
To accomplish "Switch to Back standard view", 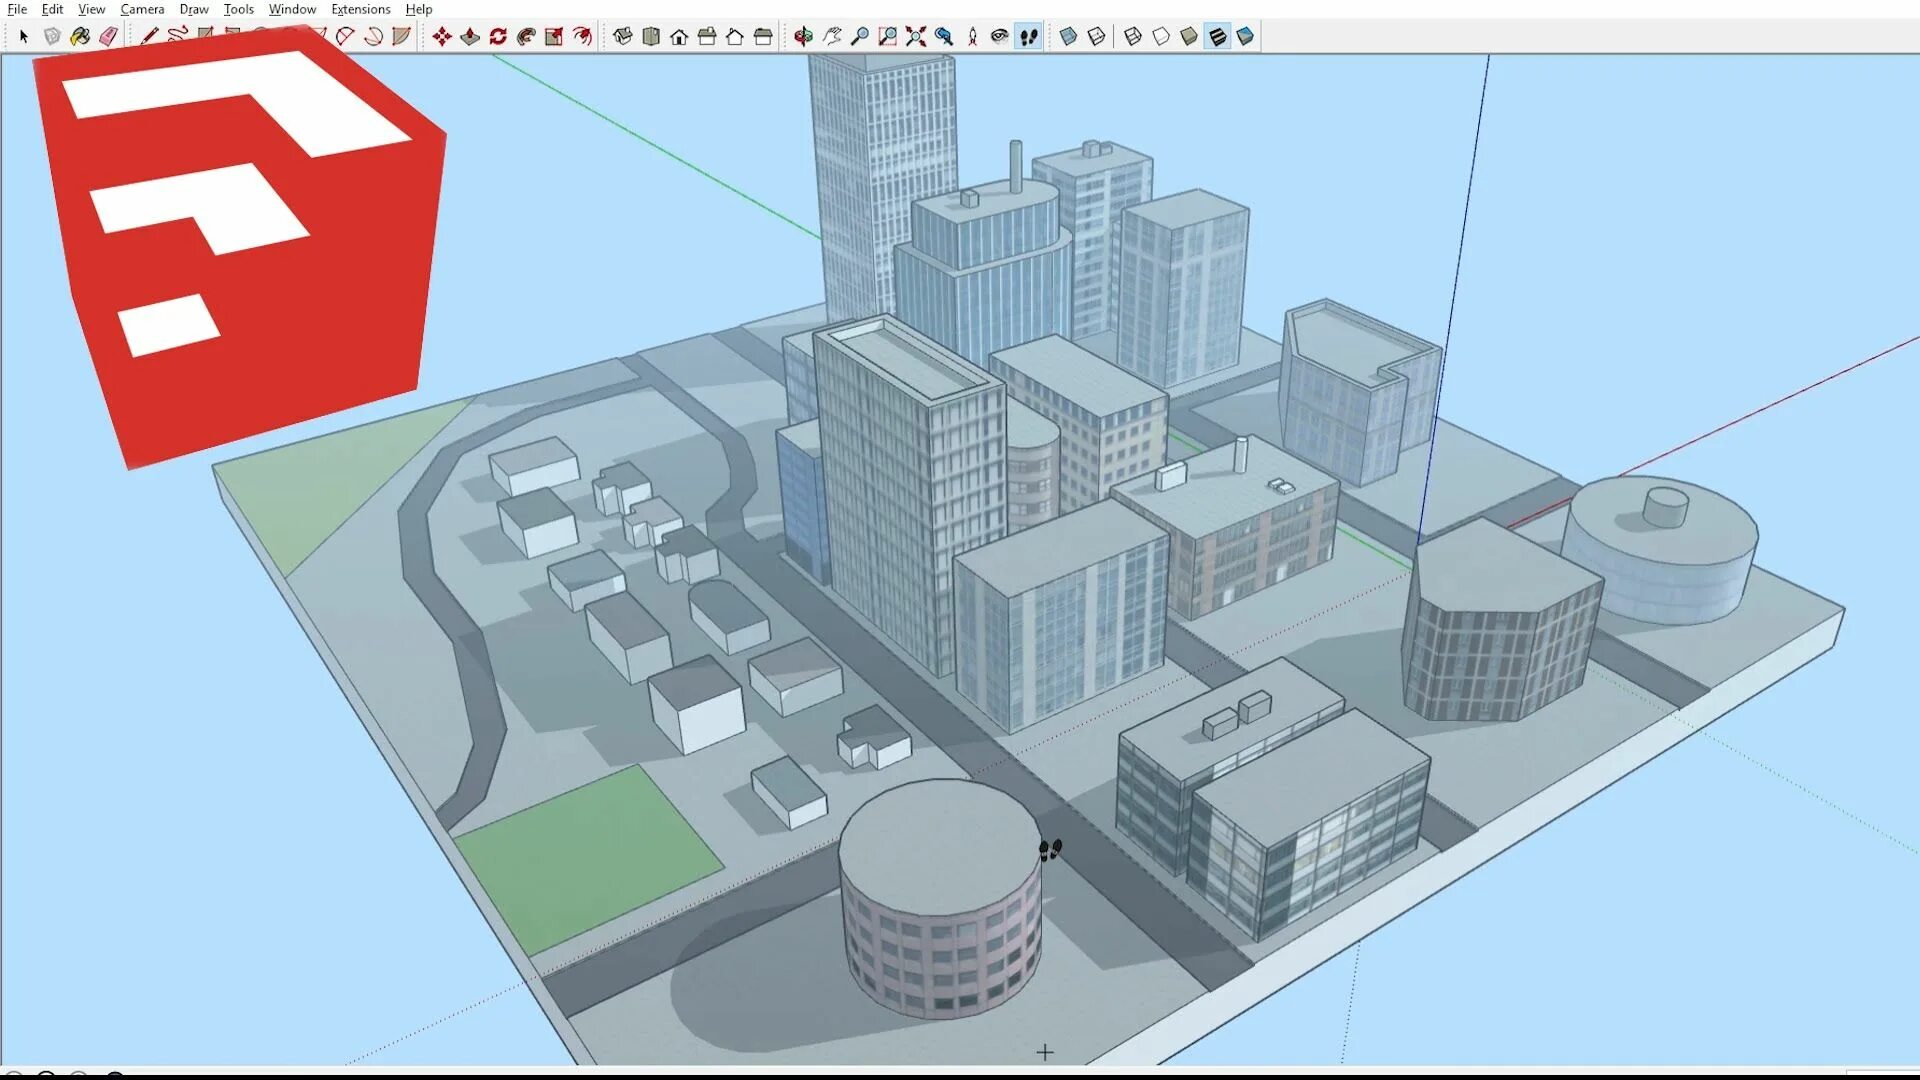I will coord(735,37).
